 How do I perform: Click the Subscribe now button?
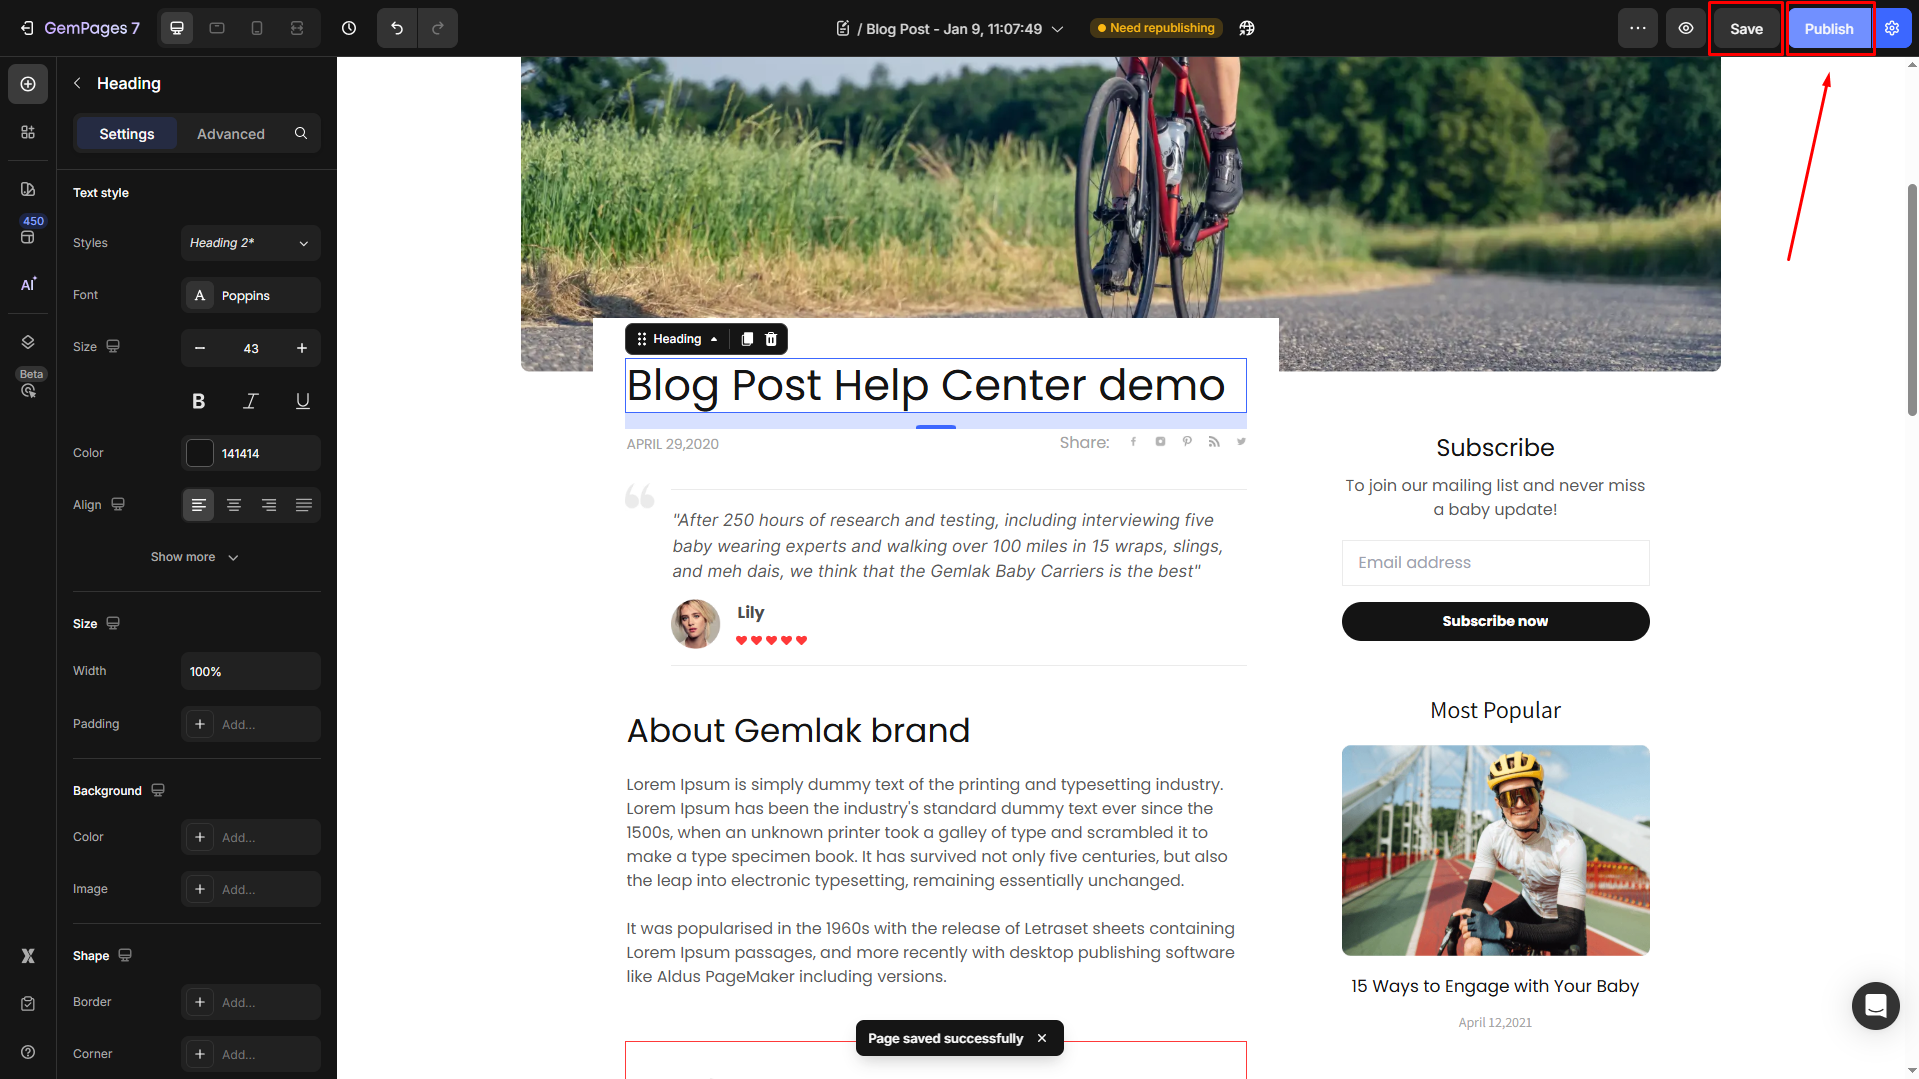1495,621
